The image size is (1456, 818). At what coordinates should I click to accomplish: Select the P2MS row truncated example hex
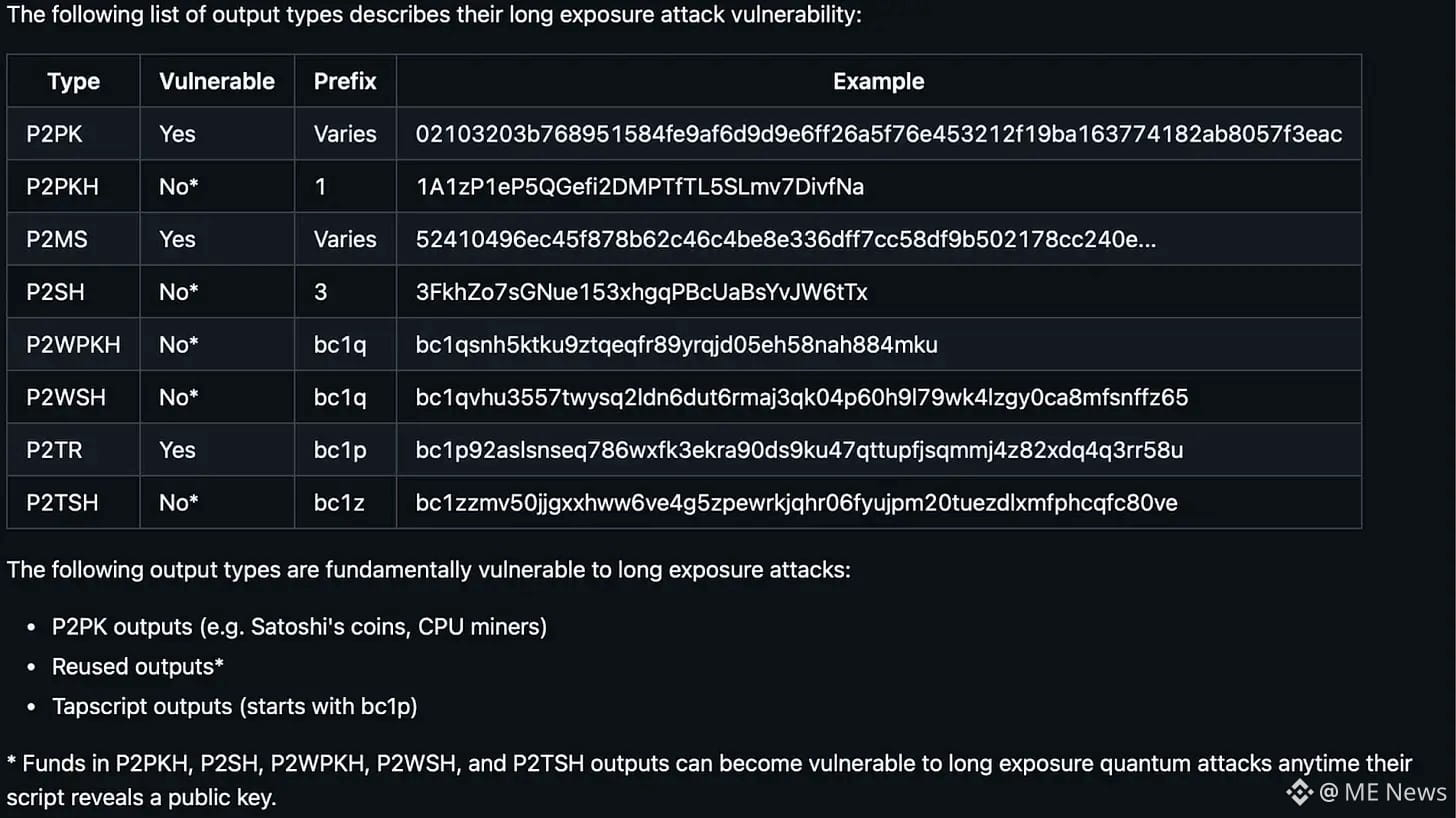786,239
